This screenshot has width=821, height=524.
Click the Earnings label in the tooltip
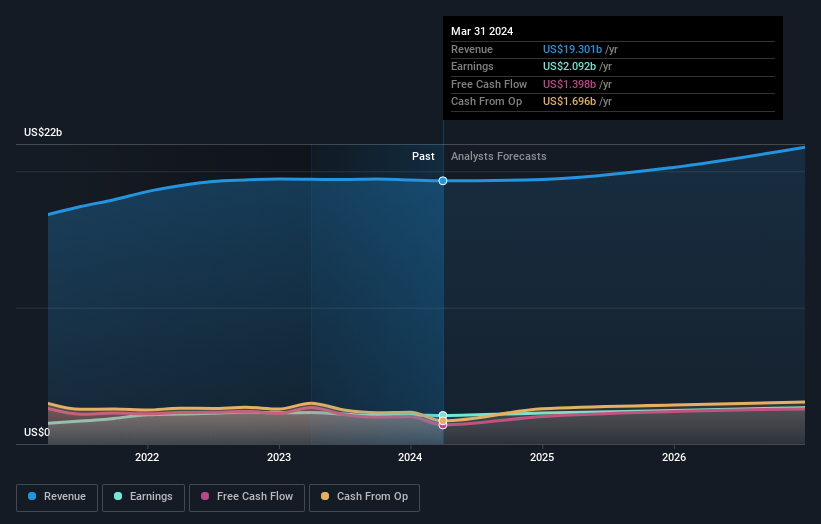pos(472,66)
